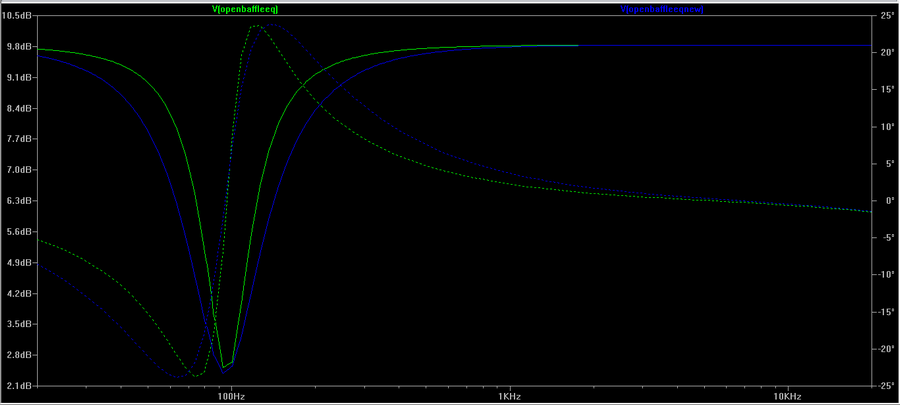
Task: Click the 9.8dB magnitude axis label
Action: coord(21,47)
